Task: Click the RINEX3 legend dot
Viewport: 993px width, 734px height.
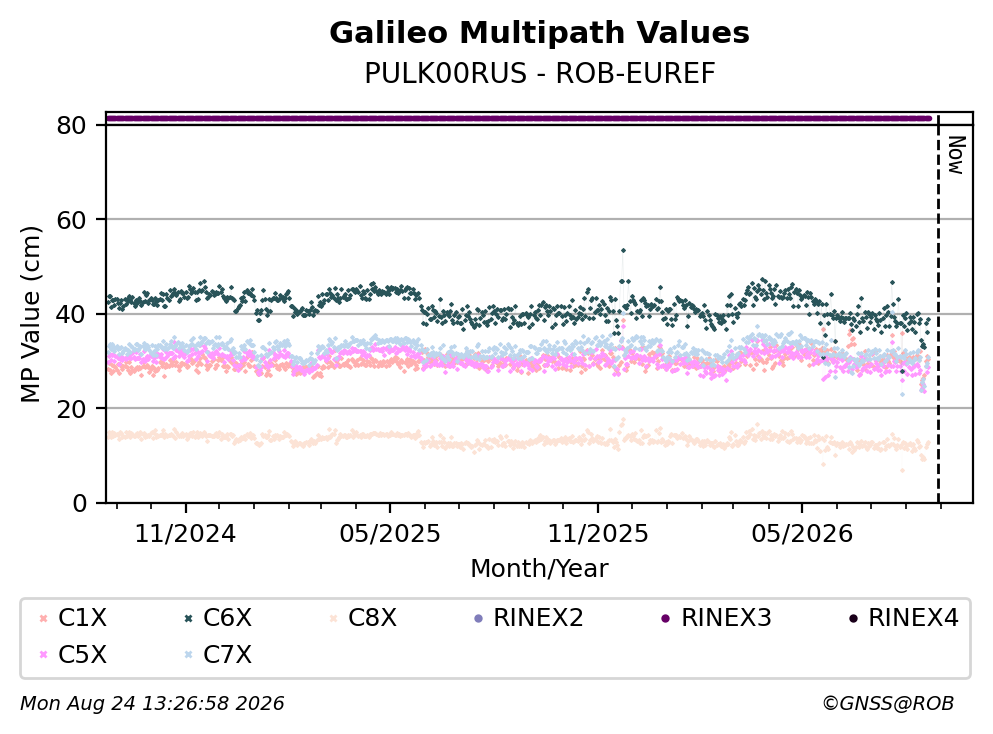Action: [x=666, y=618]
